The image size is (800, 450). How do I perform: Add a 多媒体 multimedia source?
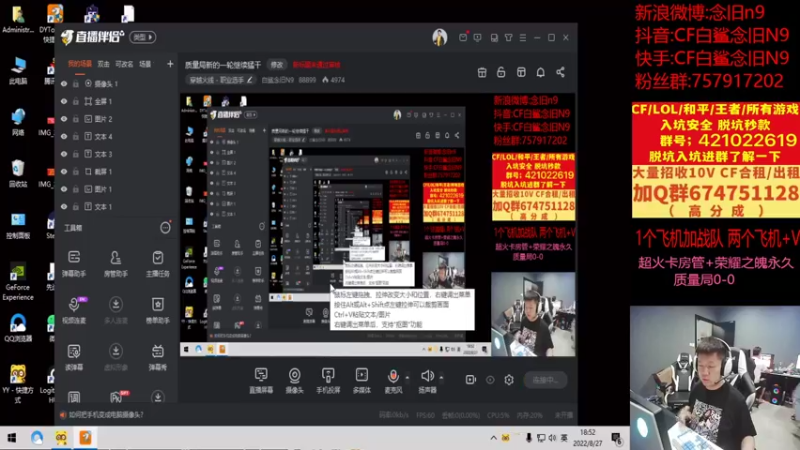coord(362,380)
